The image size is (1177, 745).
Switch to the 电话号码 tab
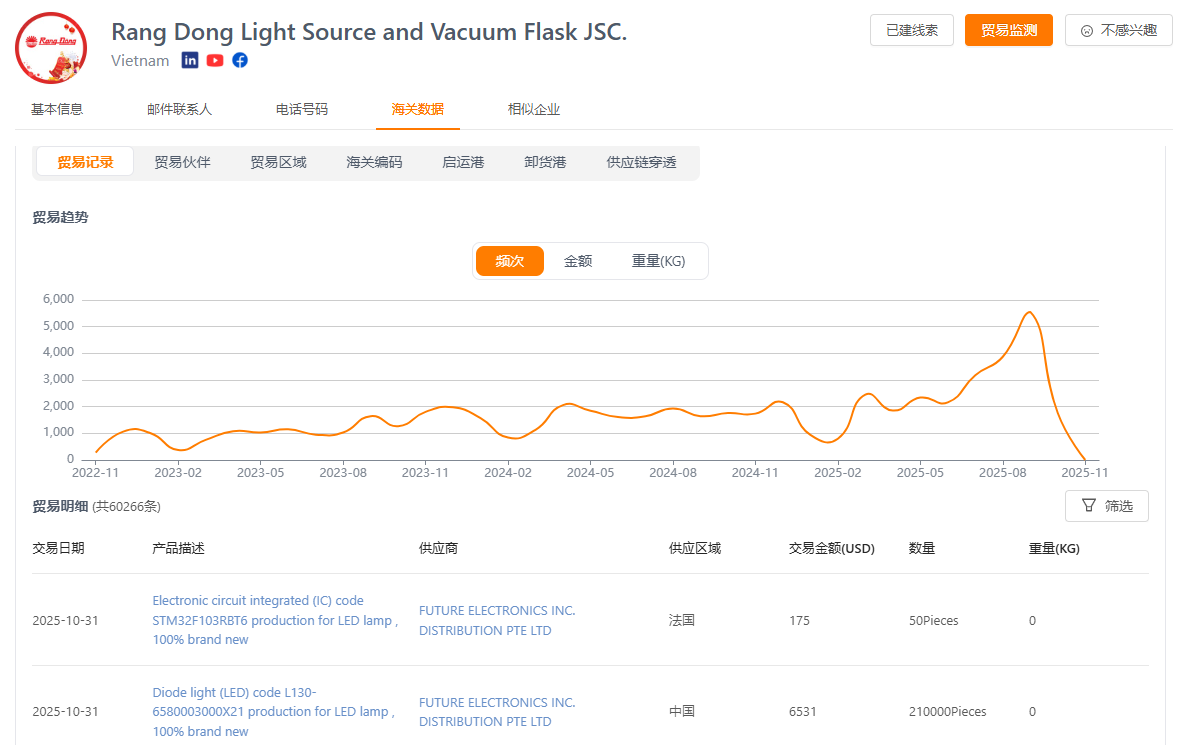pyautogui.click(x=302, y=110)
